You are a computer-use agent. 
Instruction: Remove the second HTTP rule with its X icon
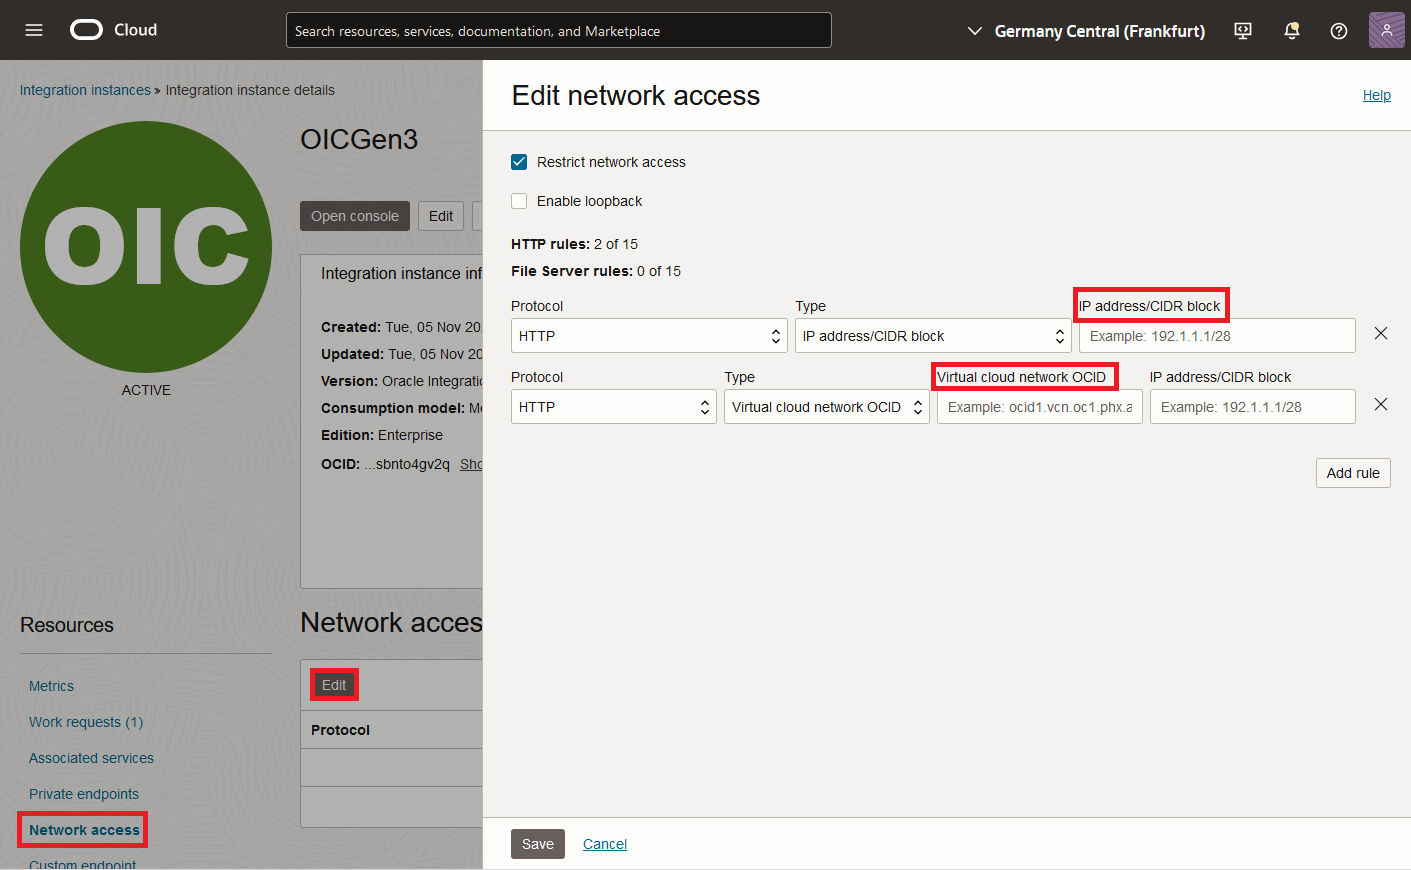coord(1381,404)
